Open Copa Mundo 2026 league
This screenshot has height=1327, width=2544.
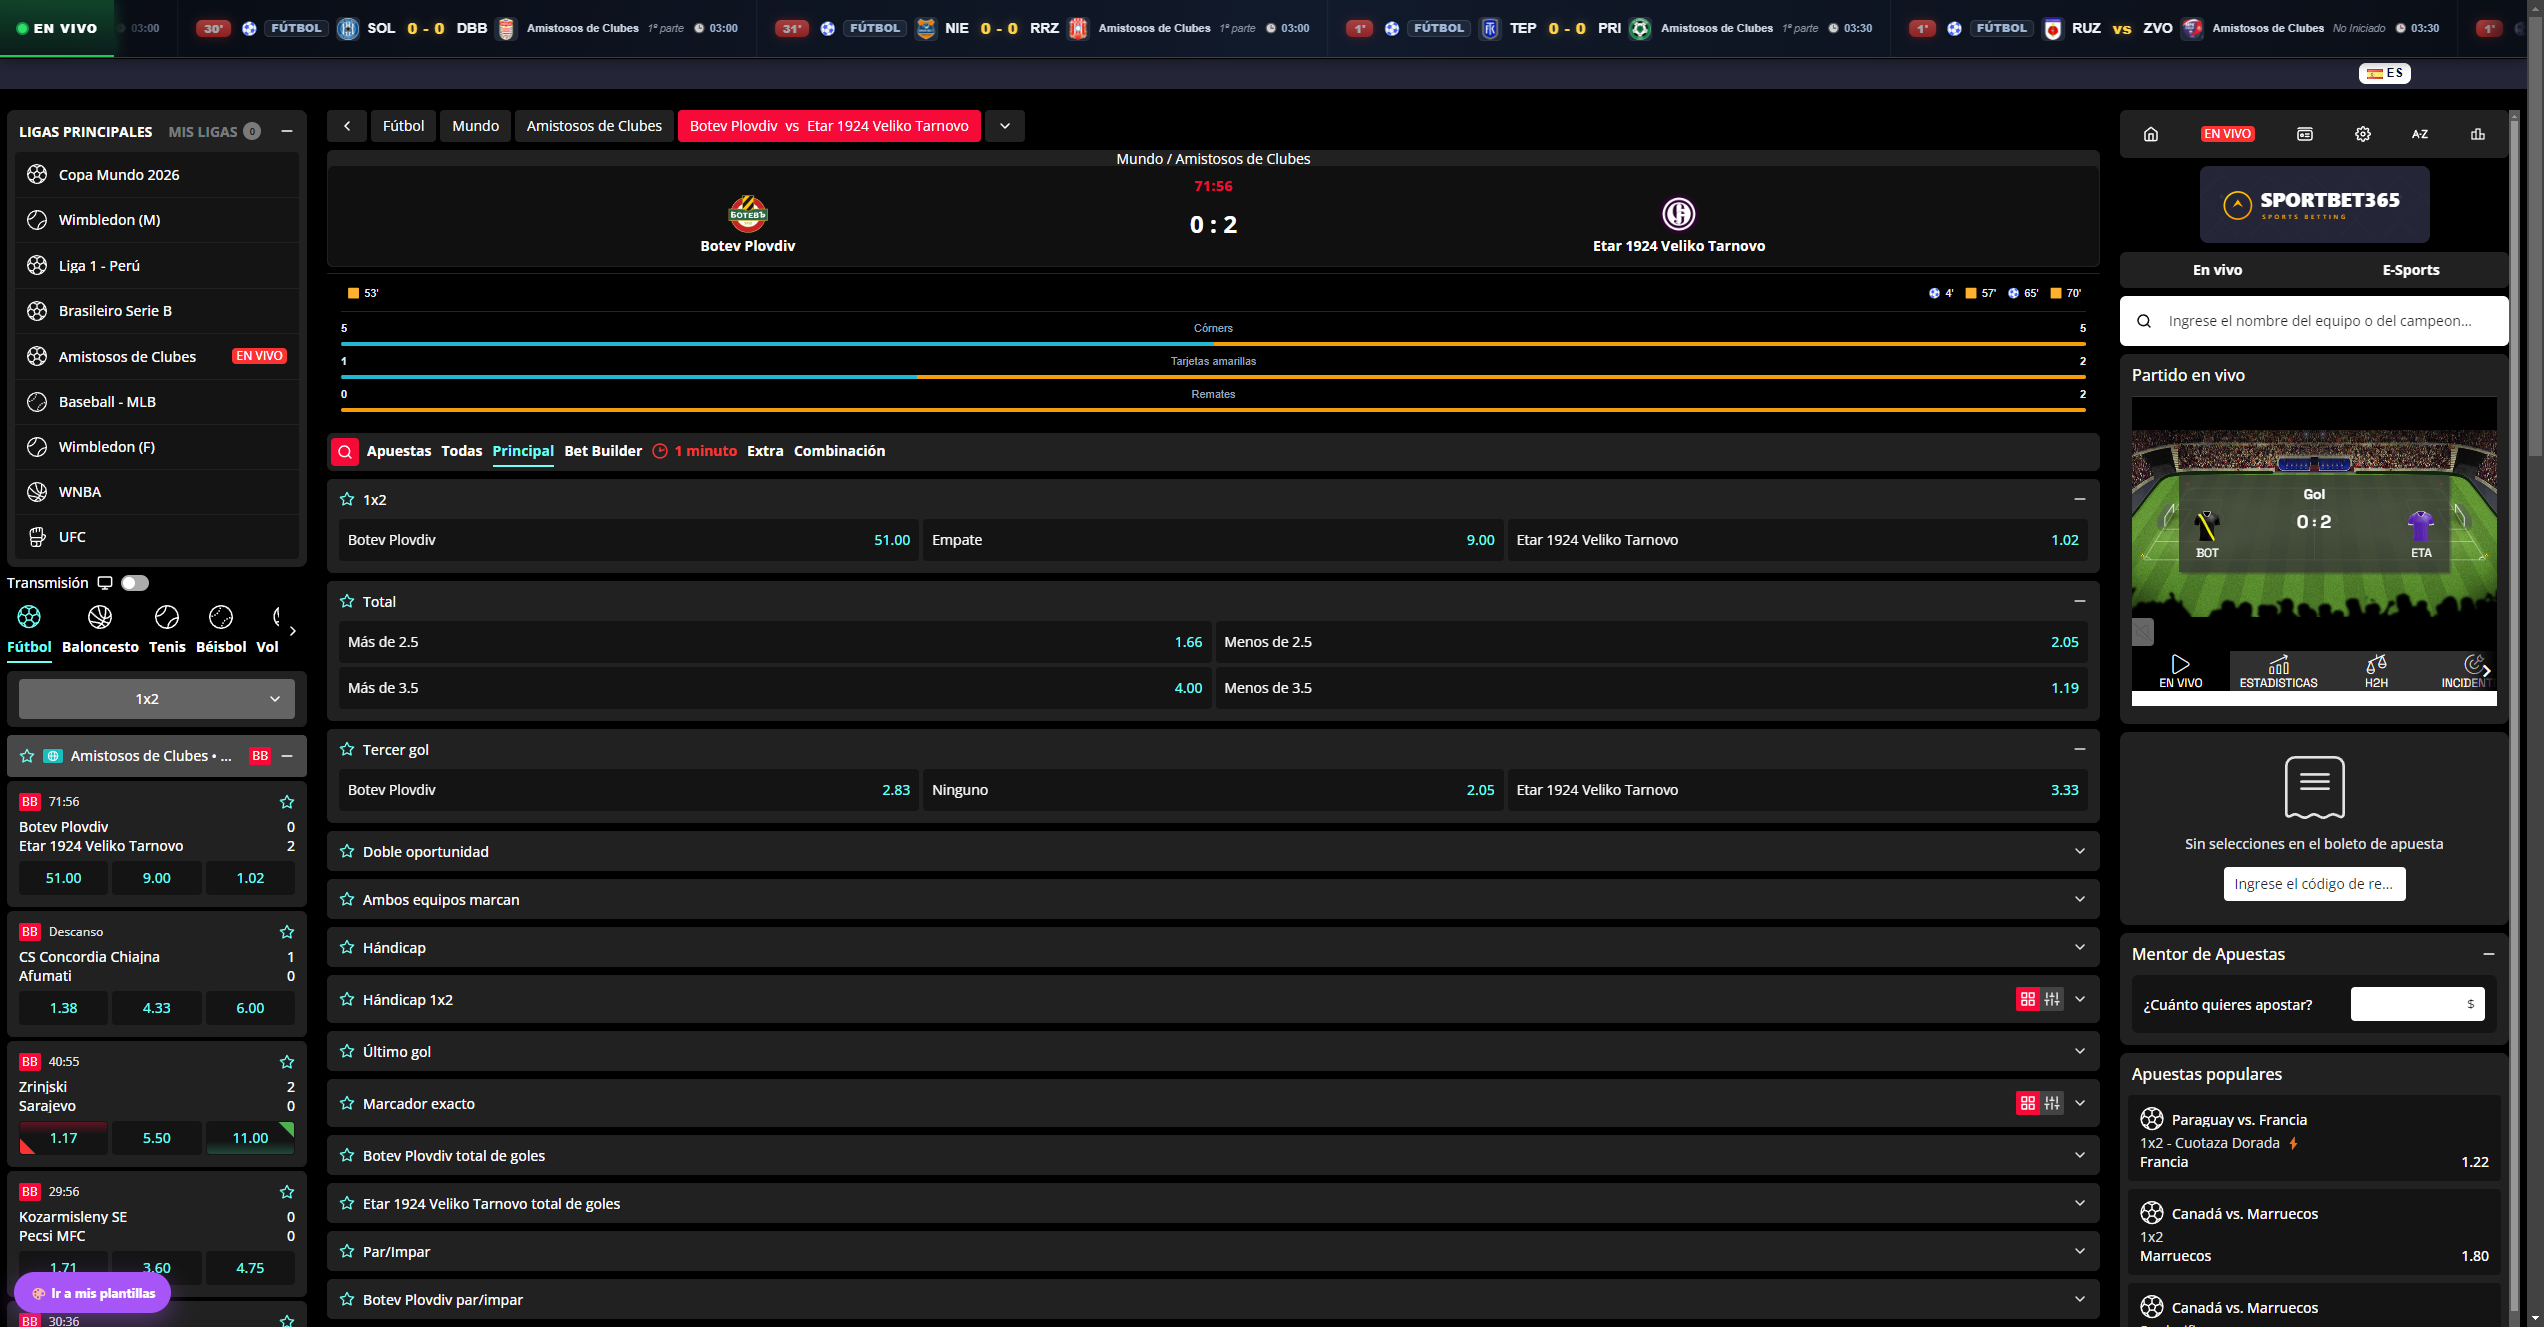(157, 175)
